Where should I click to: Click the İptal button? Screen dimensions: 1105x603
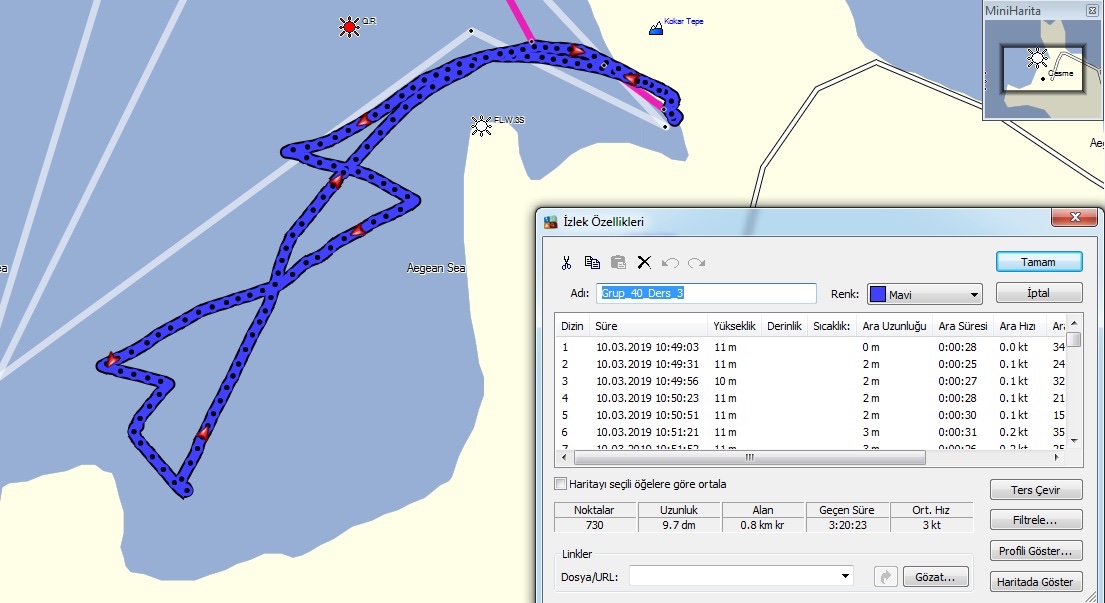pos(1039,293)
